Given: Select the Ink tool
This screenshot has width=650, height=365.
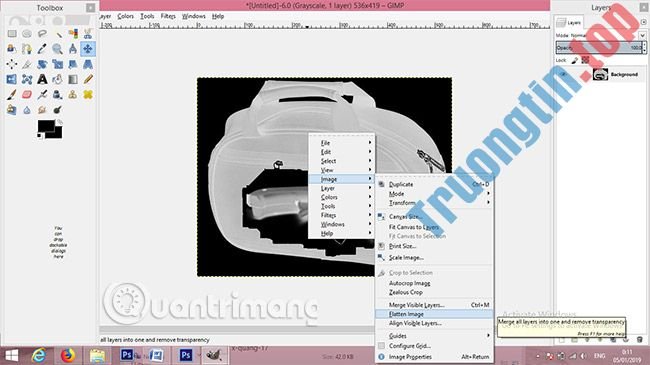Looking at the screenshot, I should (x=58, y=95).
